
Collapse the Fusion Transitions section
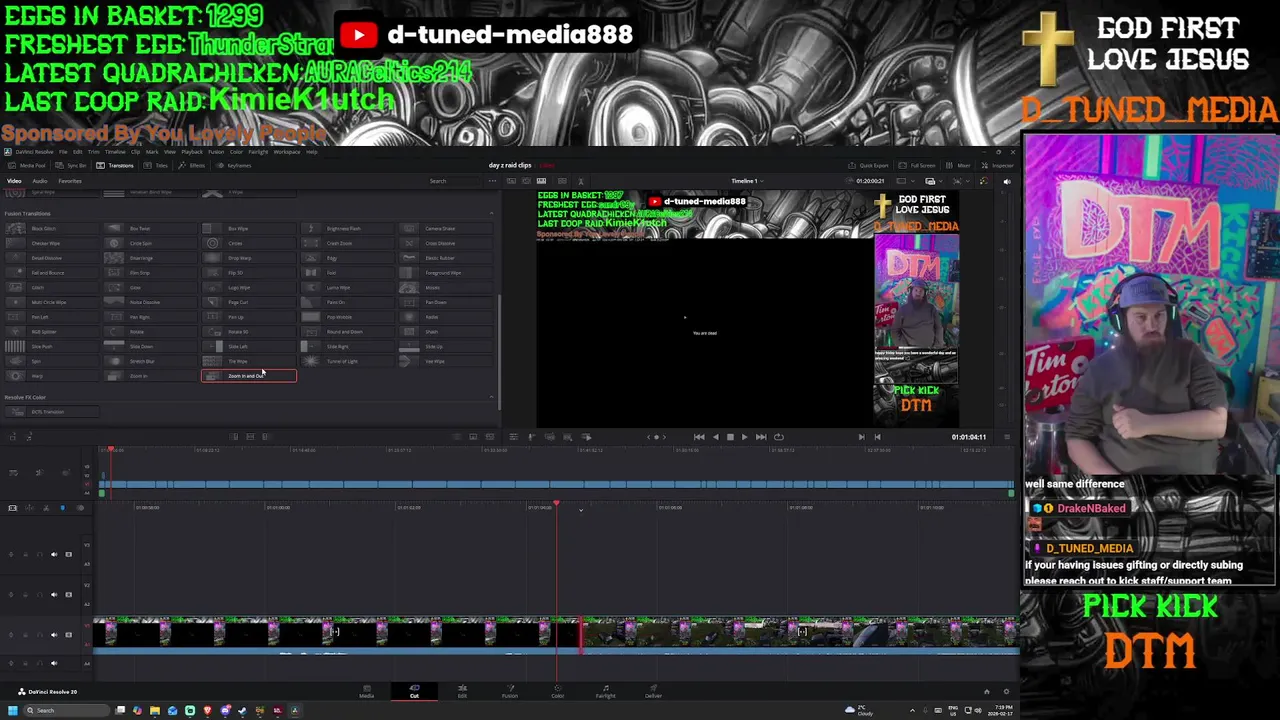491,214
